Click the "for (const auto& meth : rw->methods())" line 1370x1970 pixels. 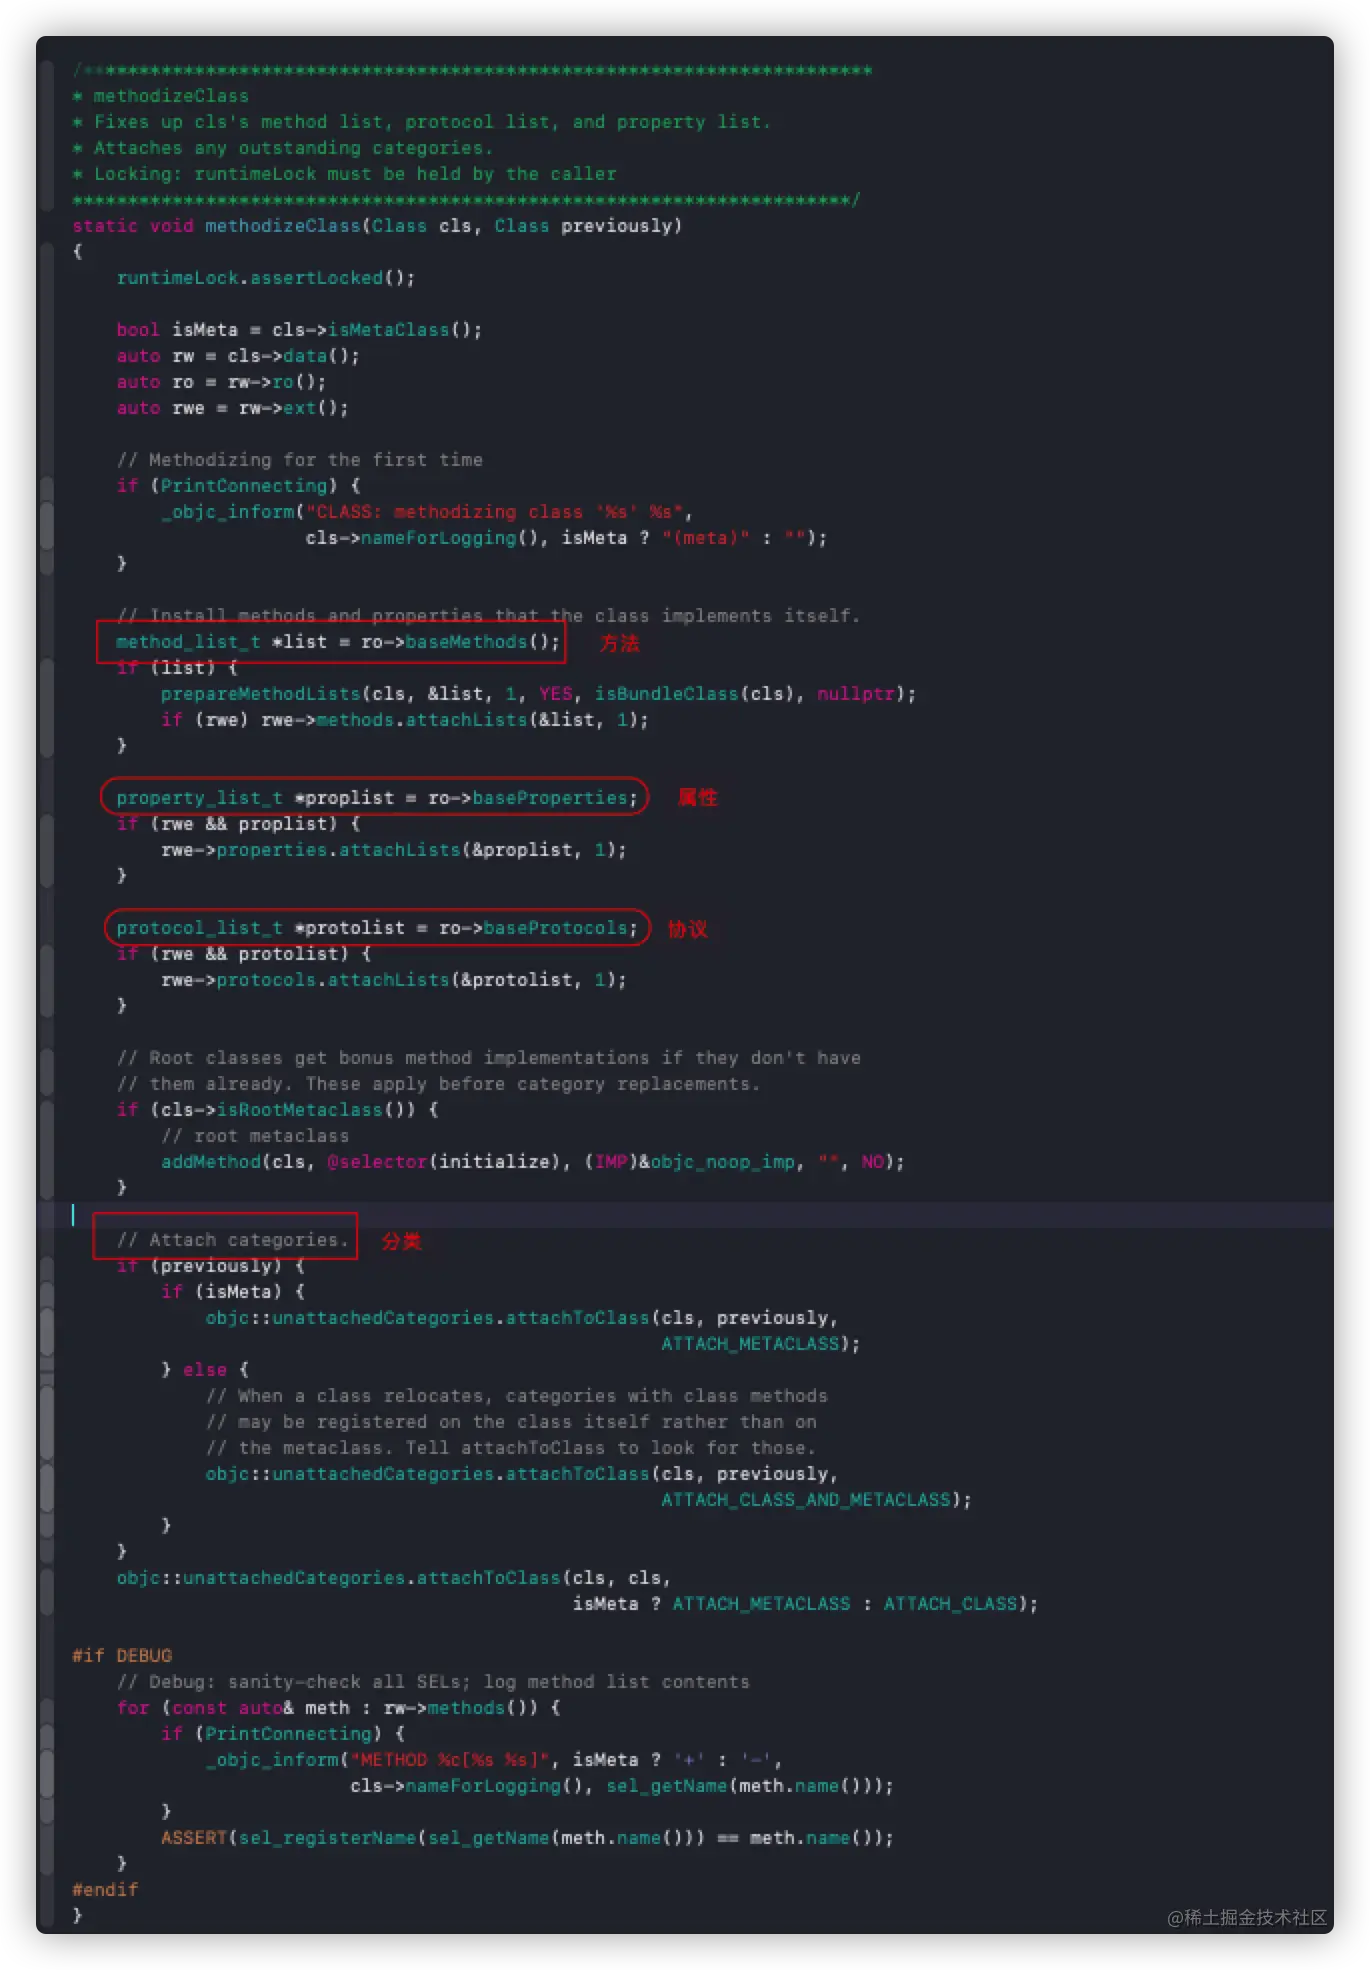(x=338, y=1708)
